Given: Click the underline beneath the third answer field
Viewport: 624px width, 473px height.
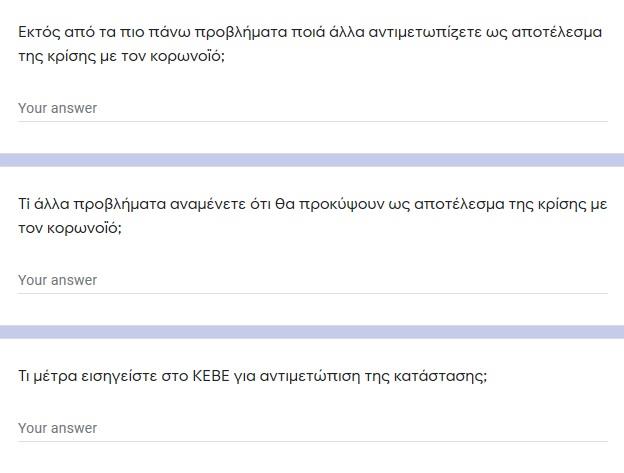Looking at the screenshot, I should [x=312, y=442].
